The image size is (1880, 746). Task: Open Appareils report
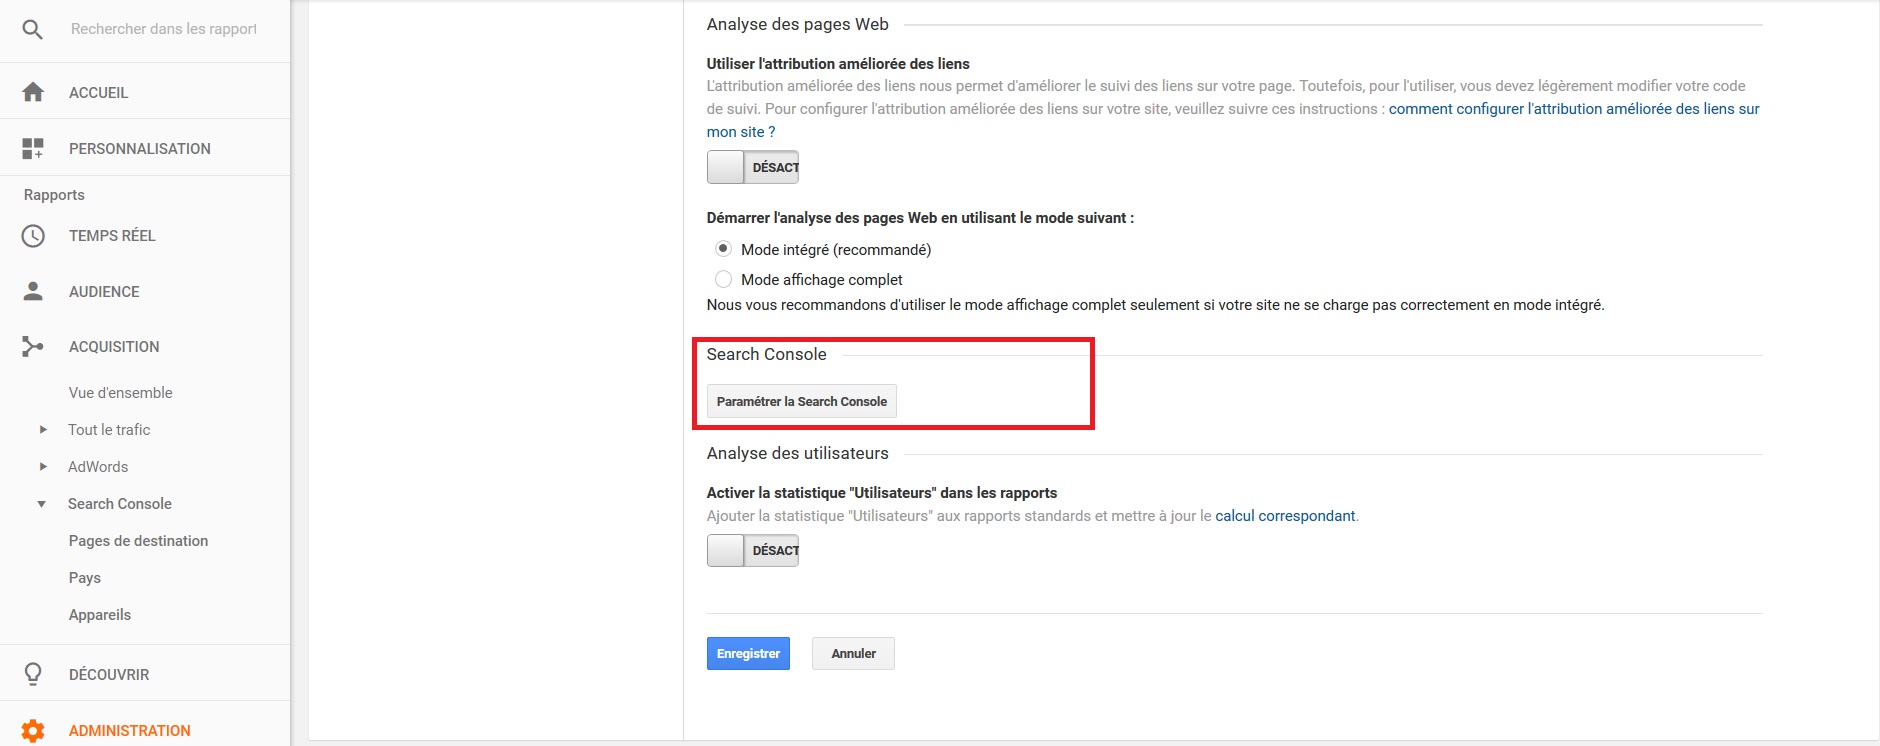(100, 615)
